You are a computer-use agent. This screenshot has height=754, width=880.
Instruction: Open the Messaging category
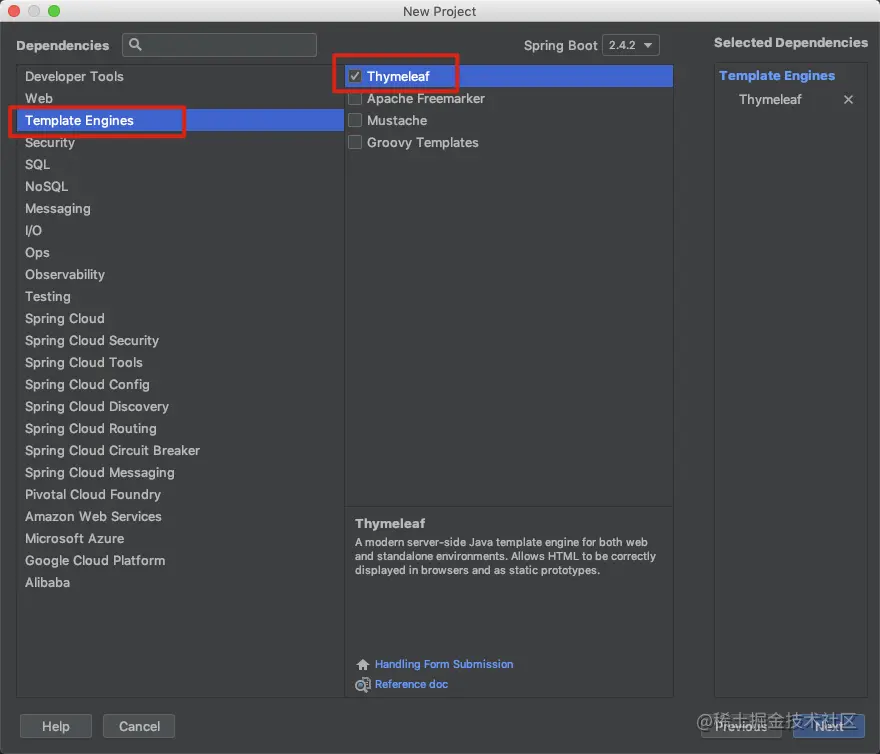click(x=180, y=208)
